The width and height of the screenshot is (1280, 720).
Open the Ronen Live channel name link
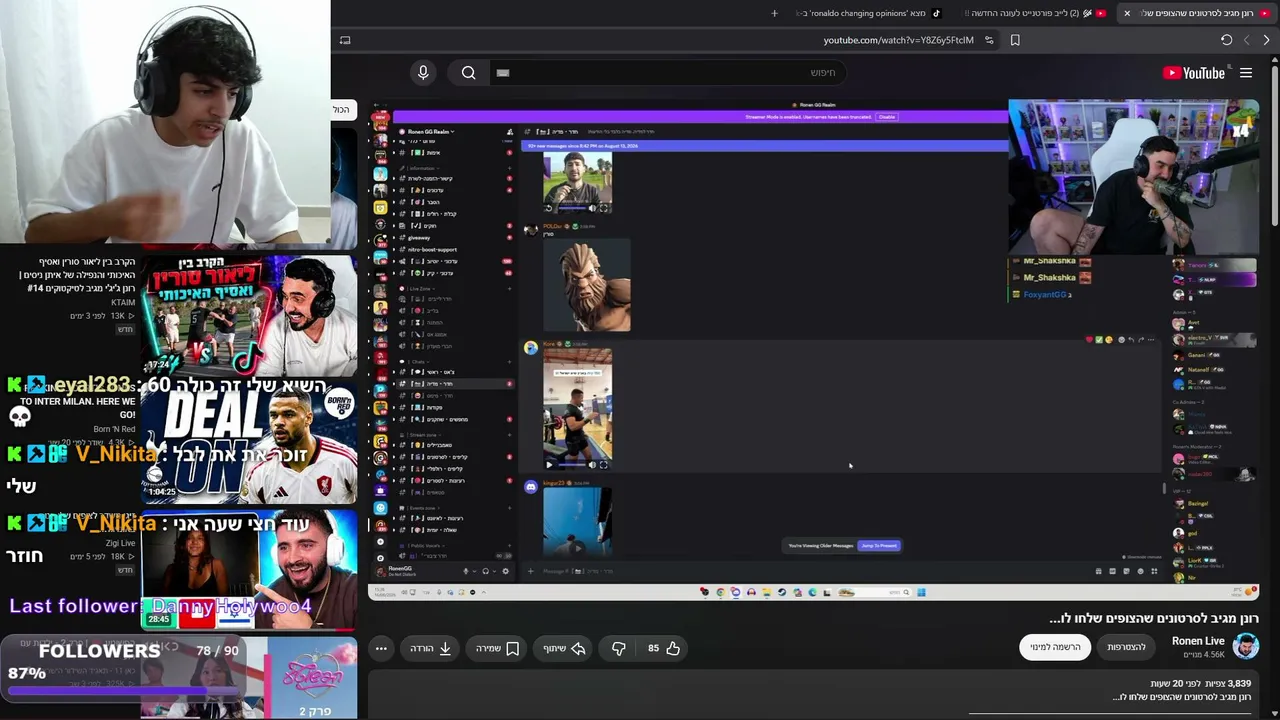[x=1198, y=641]
